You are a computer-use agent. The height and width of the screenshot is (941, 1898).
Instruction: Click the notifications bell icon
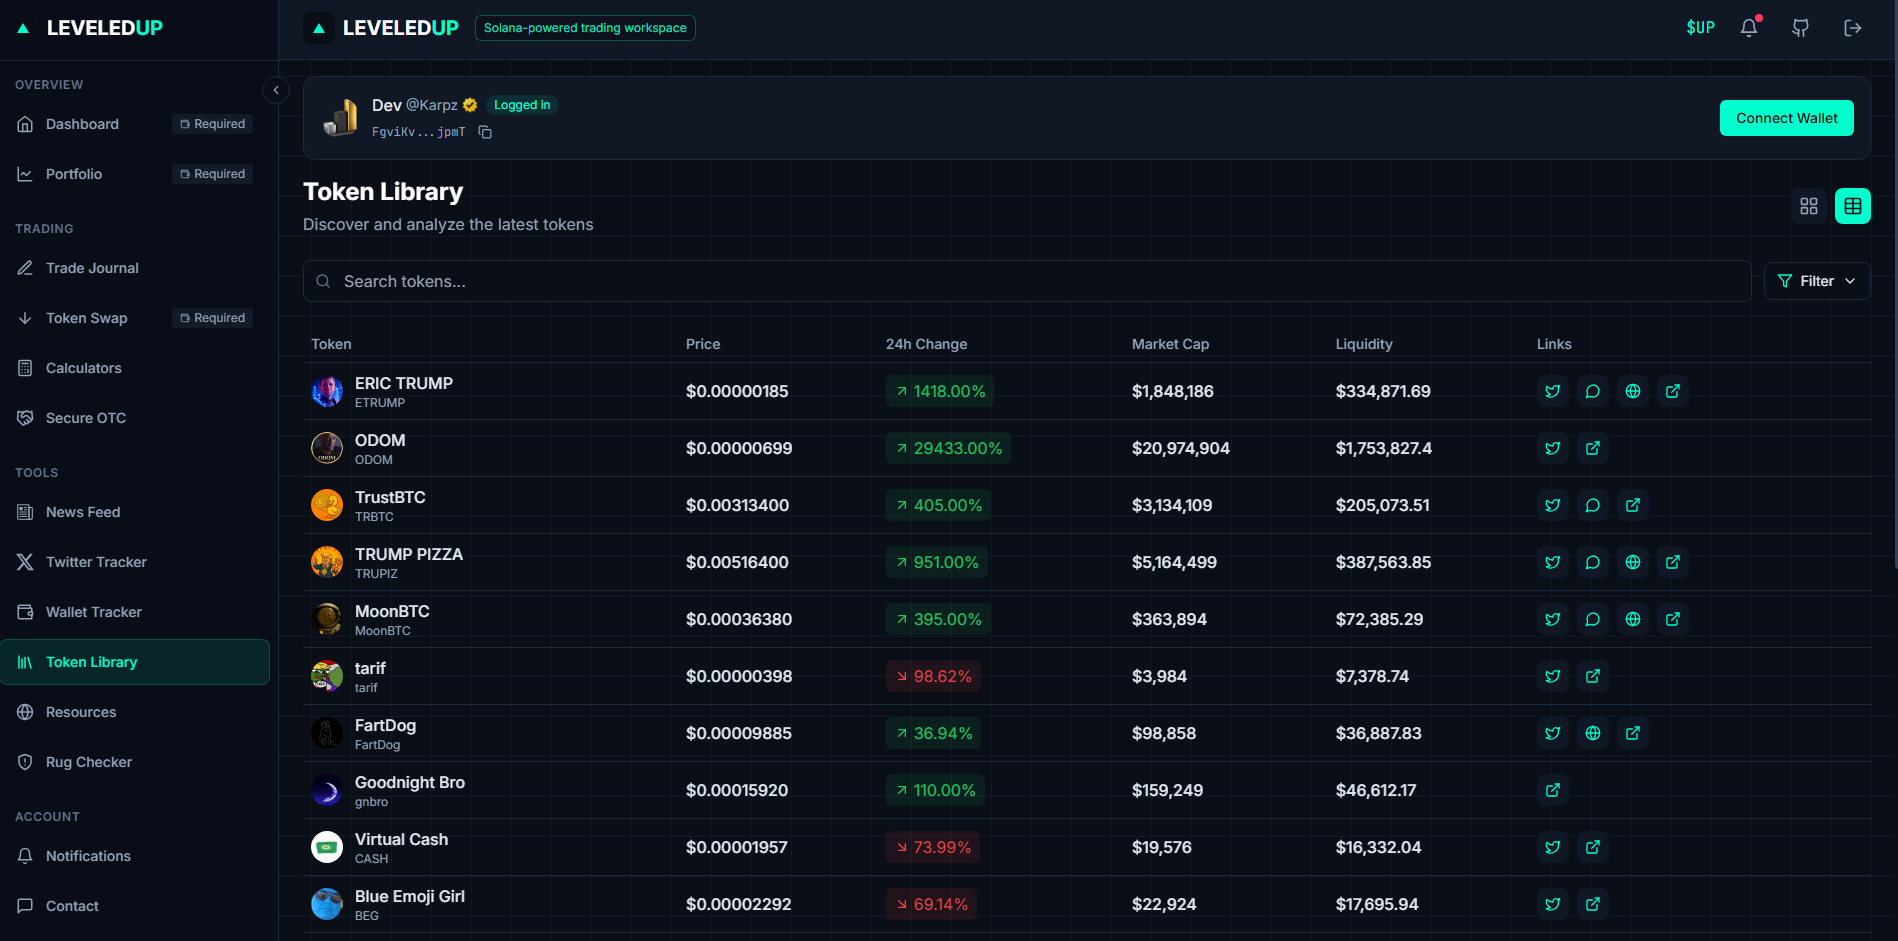click(x=1748, y=27)
